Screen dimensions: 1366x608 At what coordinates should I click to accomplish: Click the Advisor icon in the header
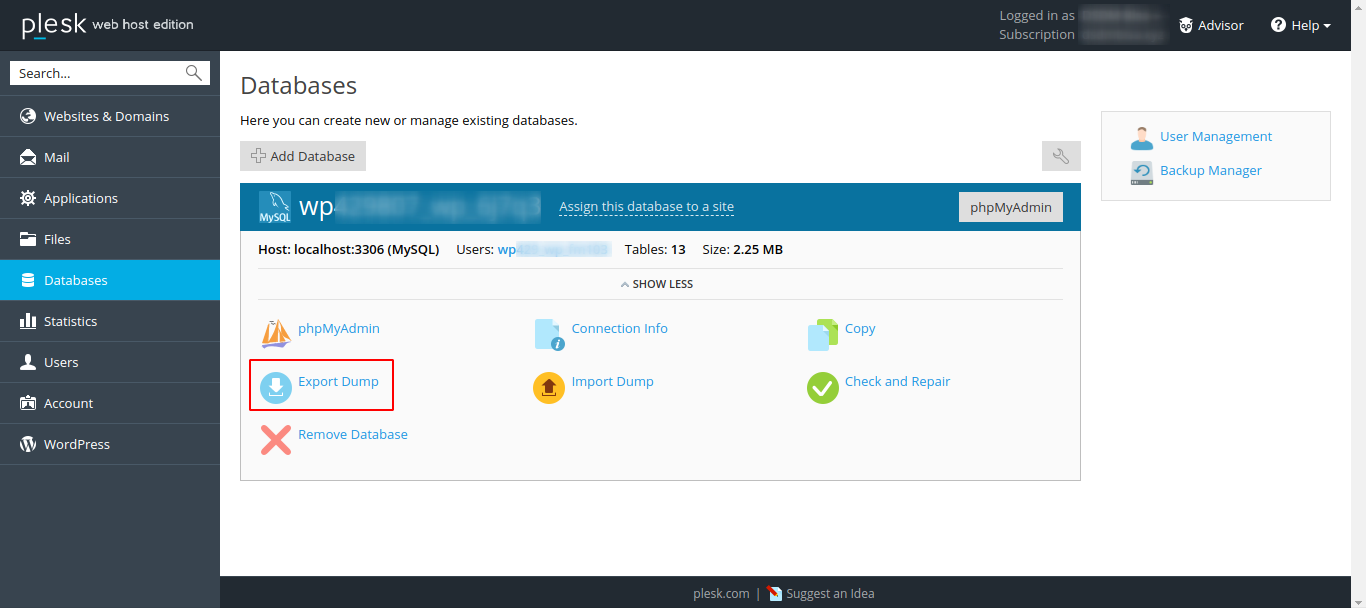1186,24
